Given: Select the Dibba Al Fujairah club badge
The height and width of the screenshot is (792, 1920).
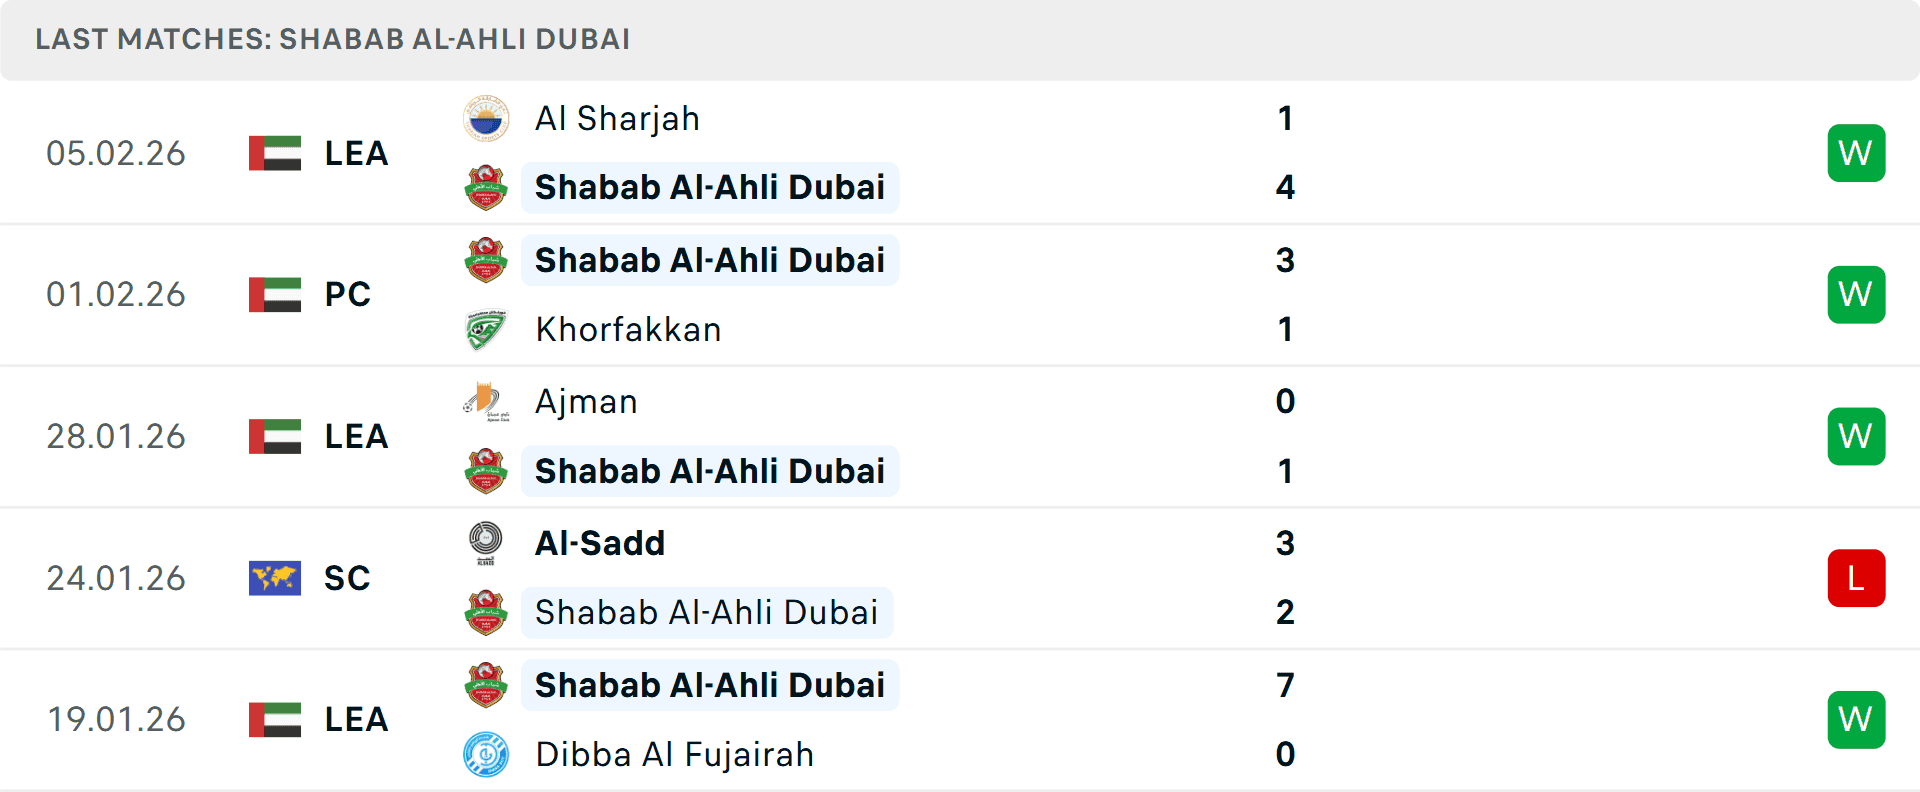Looking at the screenshot, I should click(x=486, y=755).
